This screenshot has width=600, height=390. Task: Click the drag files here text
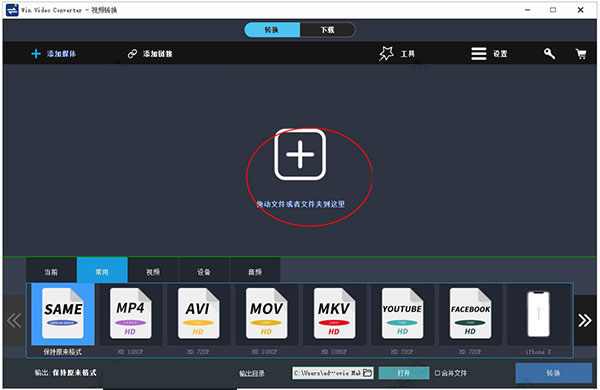pos(301,204)
